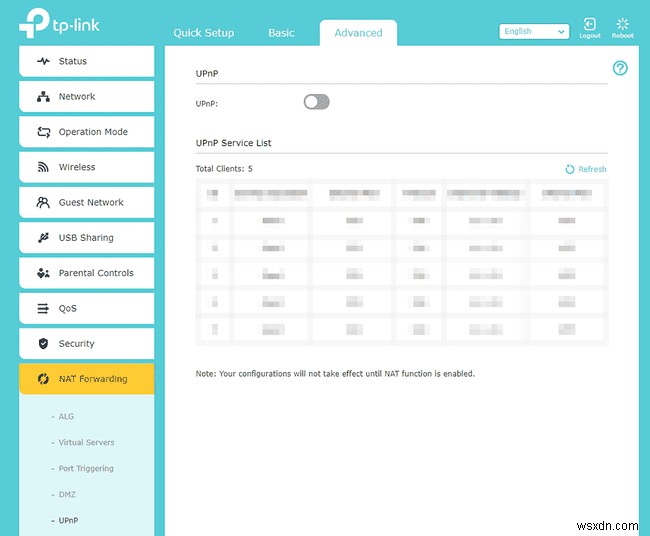This screenshot has width=650, height=536.
Task: Click the NAT Forwarding circular icon
Action: click(x=43, y=379)
